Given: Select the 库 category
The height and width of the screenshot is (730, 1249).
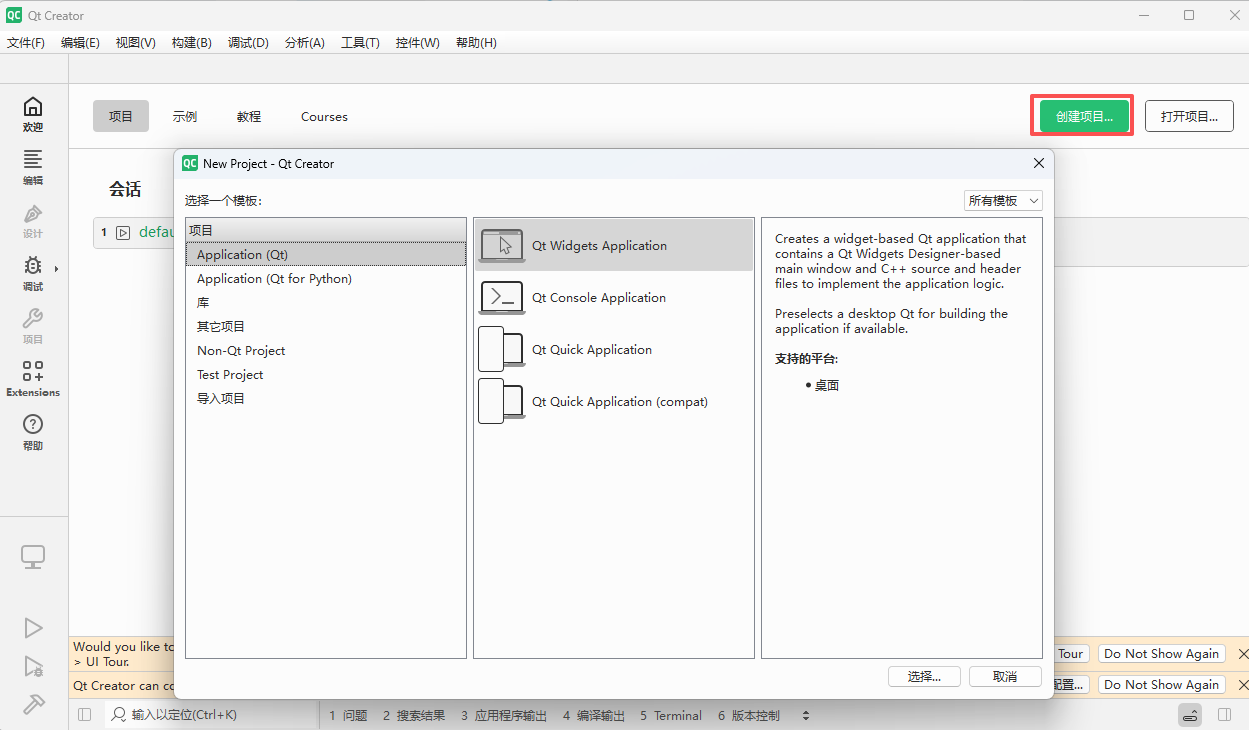Looking at the screenshot, I should 326,302.
